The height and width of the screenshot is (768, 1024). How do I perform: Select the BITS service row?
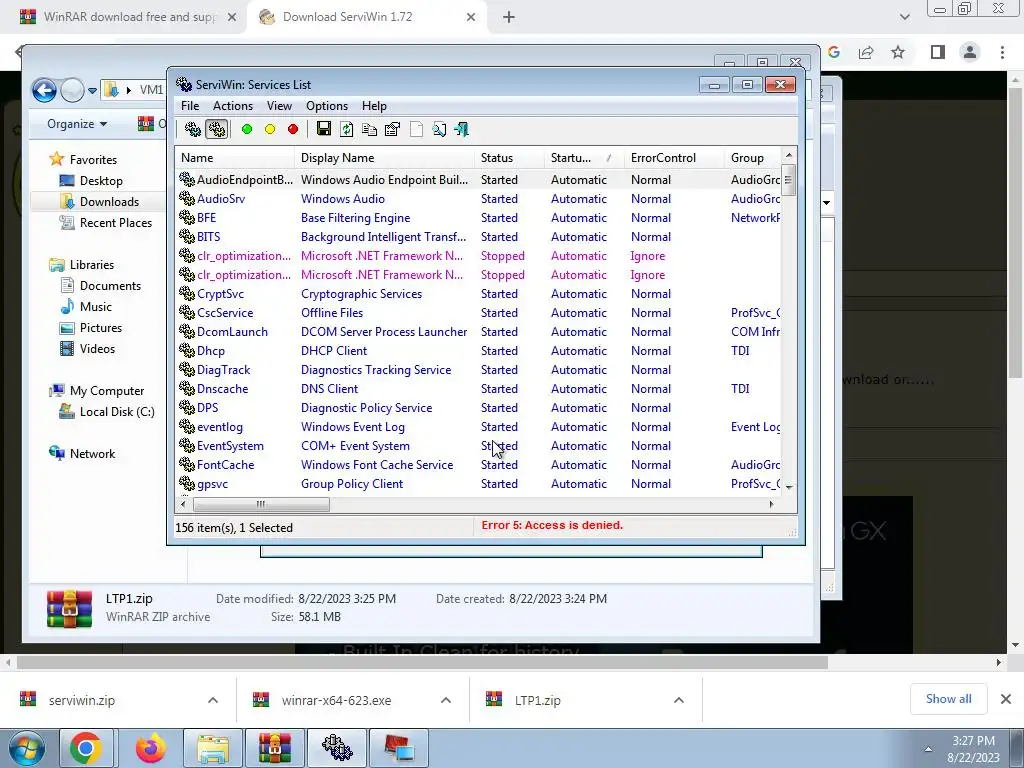coord(478,236)
